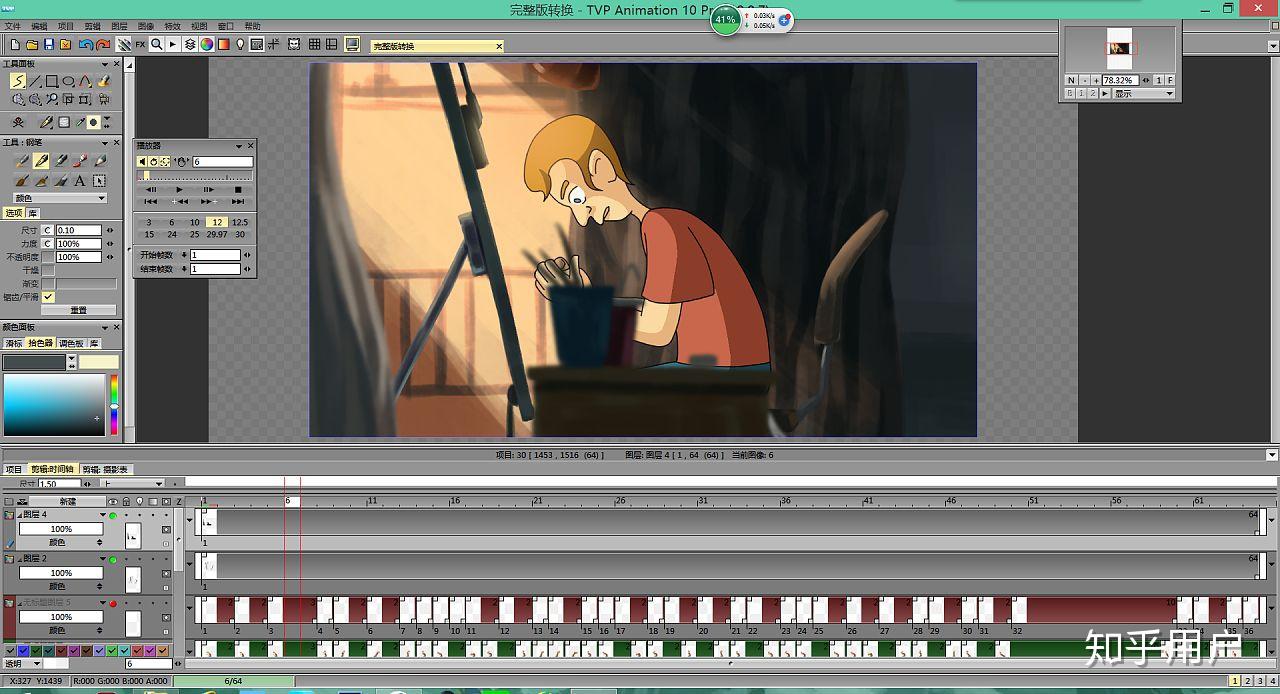Open the FX stack toolbar icon
The width and height of the screenshot is (1280, 694).
[140, 45]
